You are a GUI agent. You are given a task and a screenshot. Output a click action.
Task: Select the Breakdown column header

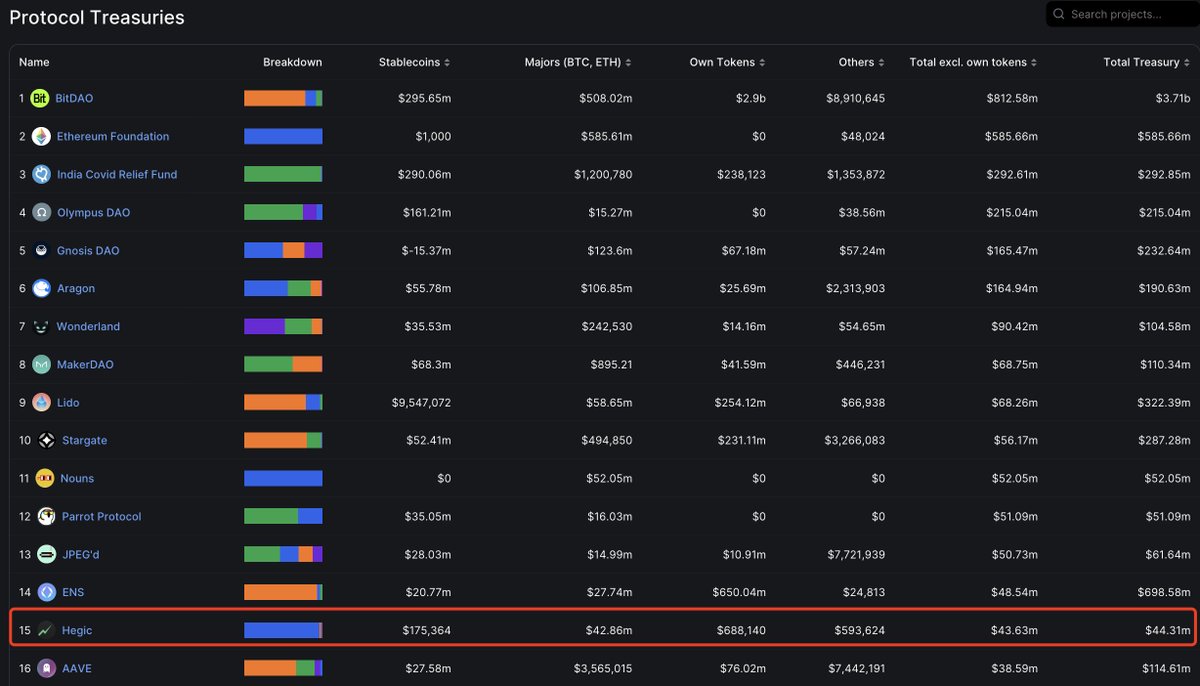(x=292, y=61)
